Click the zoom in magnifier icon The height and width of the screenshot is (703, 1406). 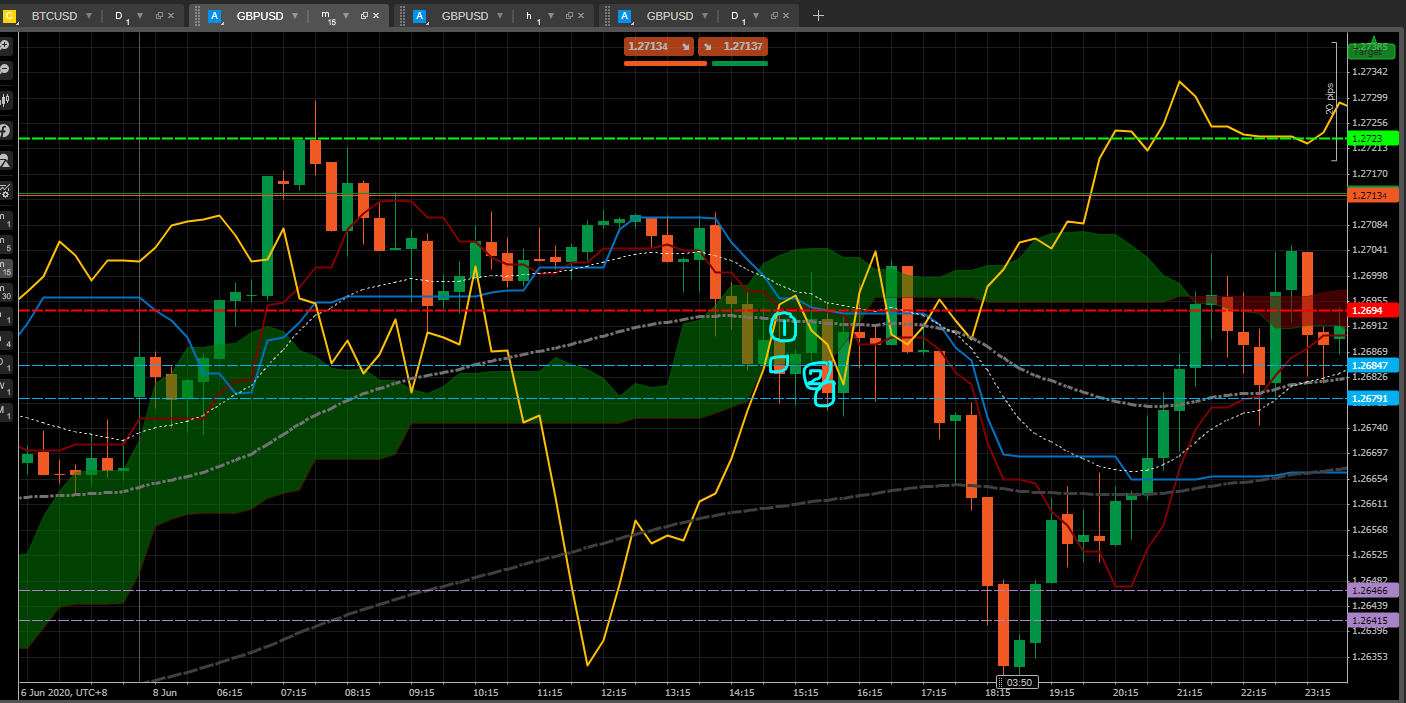5,46
